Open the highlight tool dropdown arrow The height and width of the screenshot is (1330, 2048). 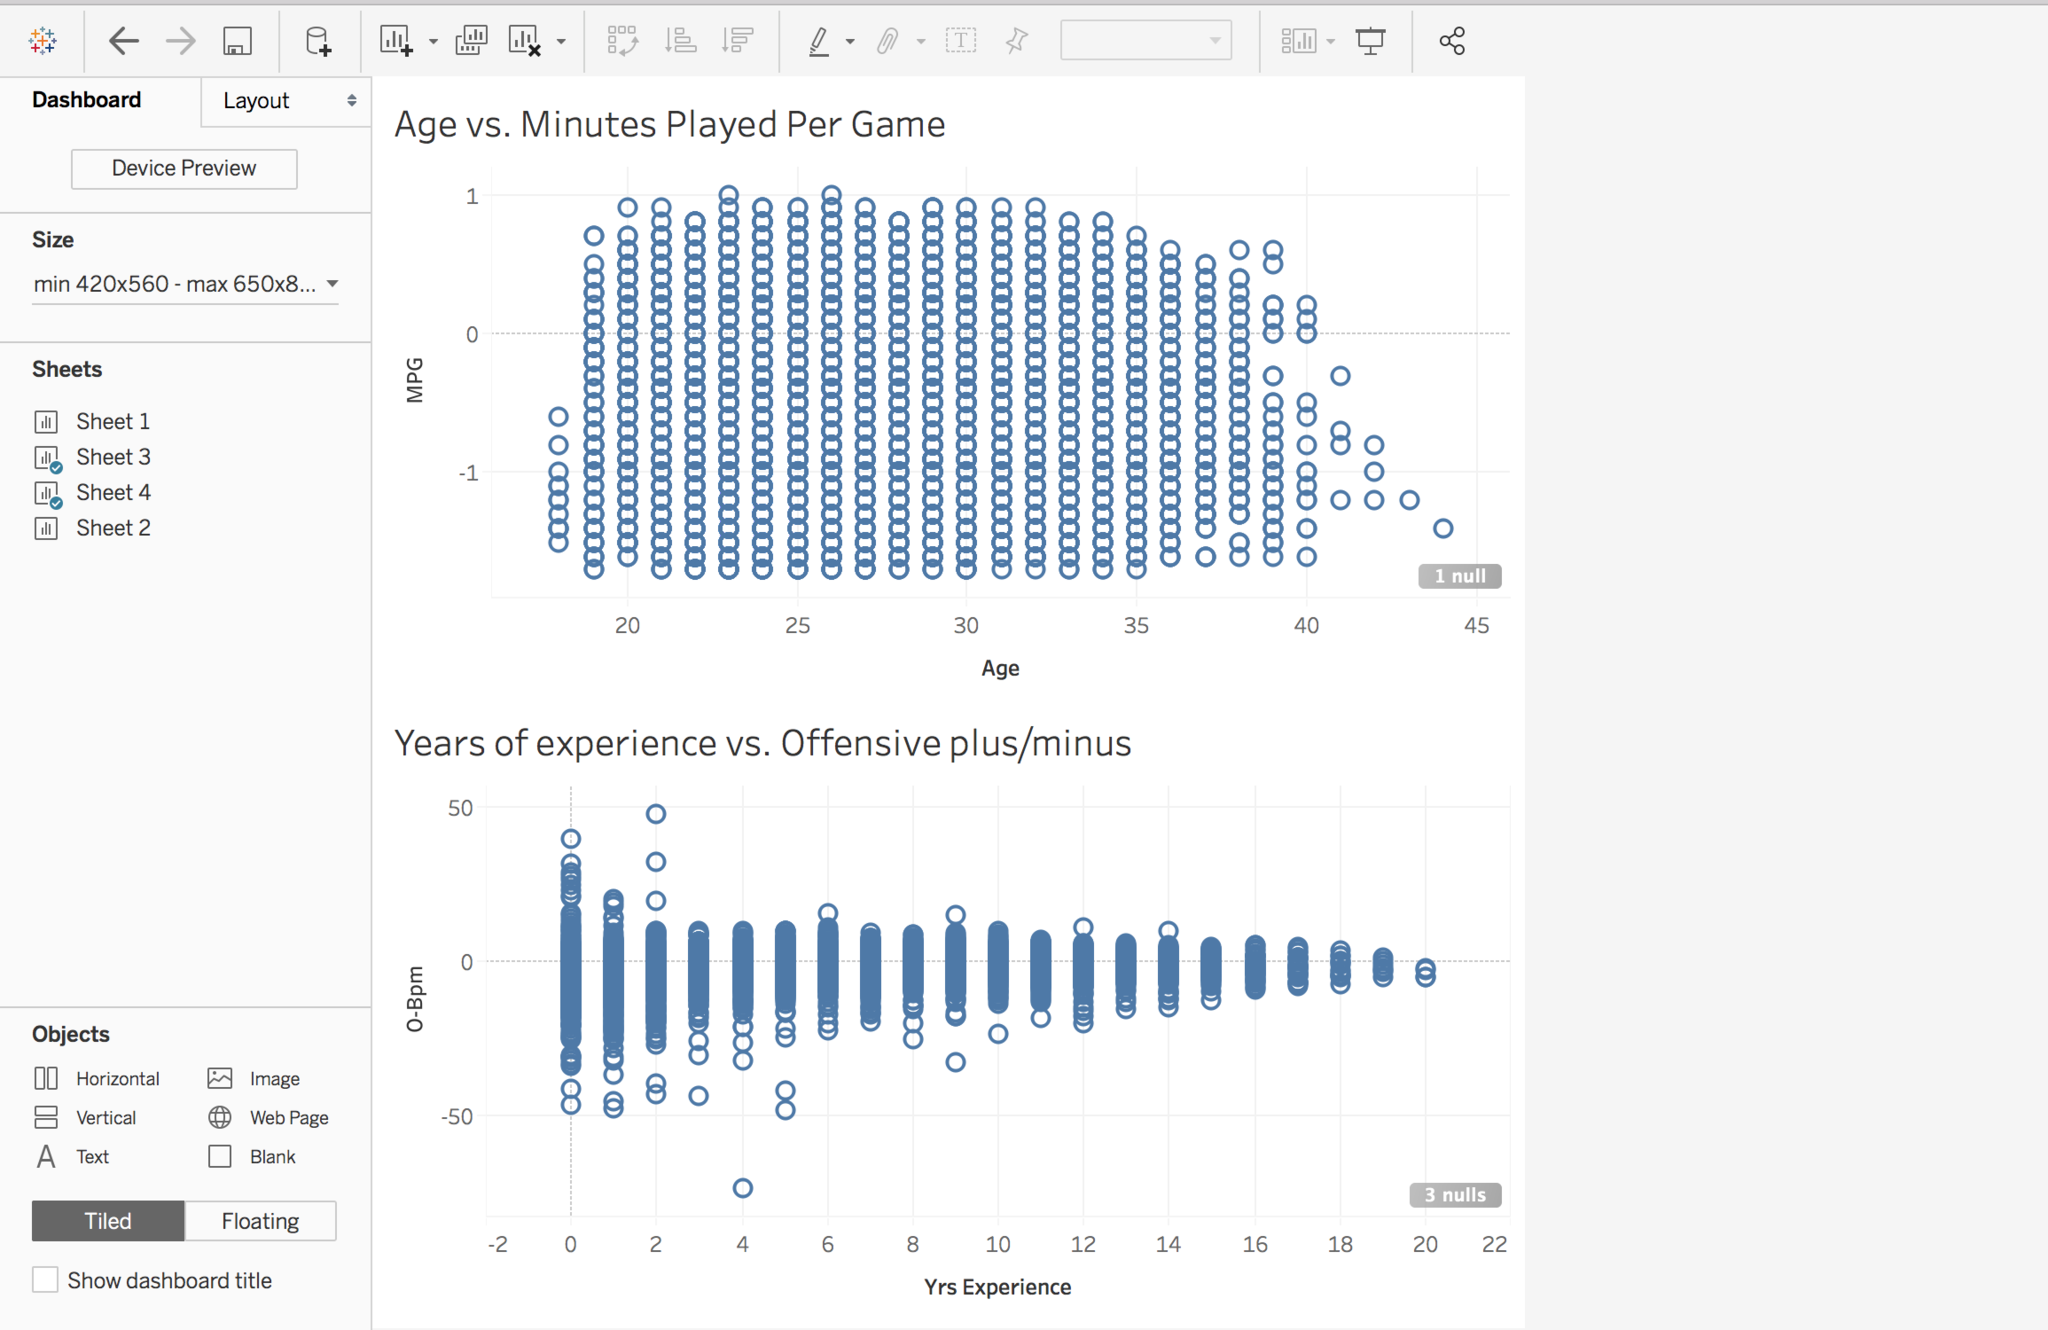(x=850, y=42)
